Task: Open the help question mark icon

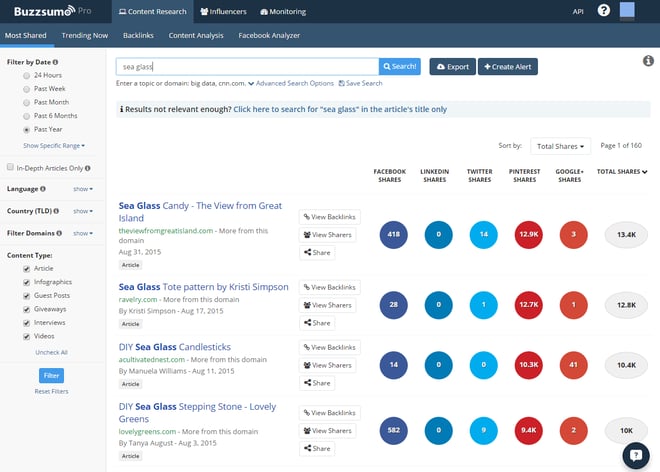Action: tap(604, 11)
